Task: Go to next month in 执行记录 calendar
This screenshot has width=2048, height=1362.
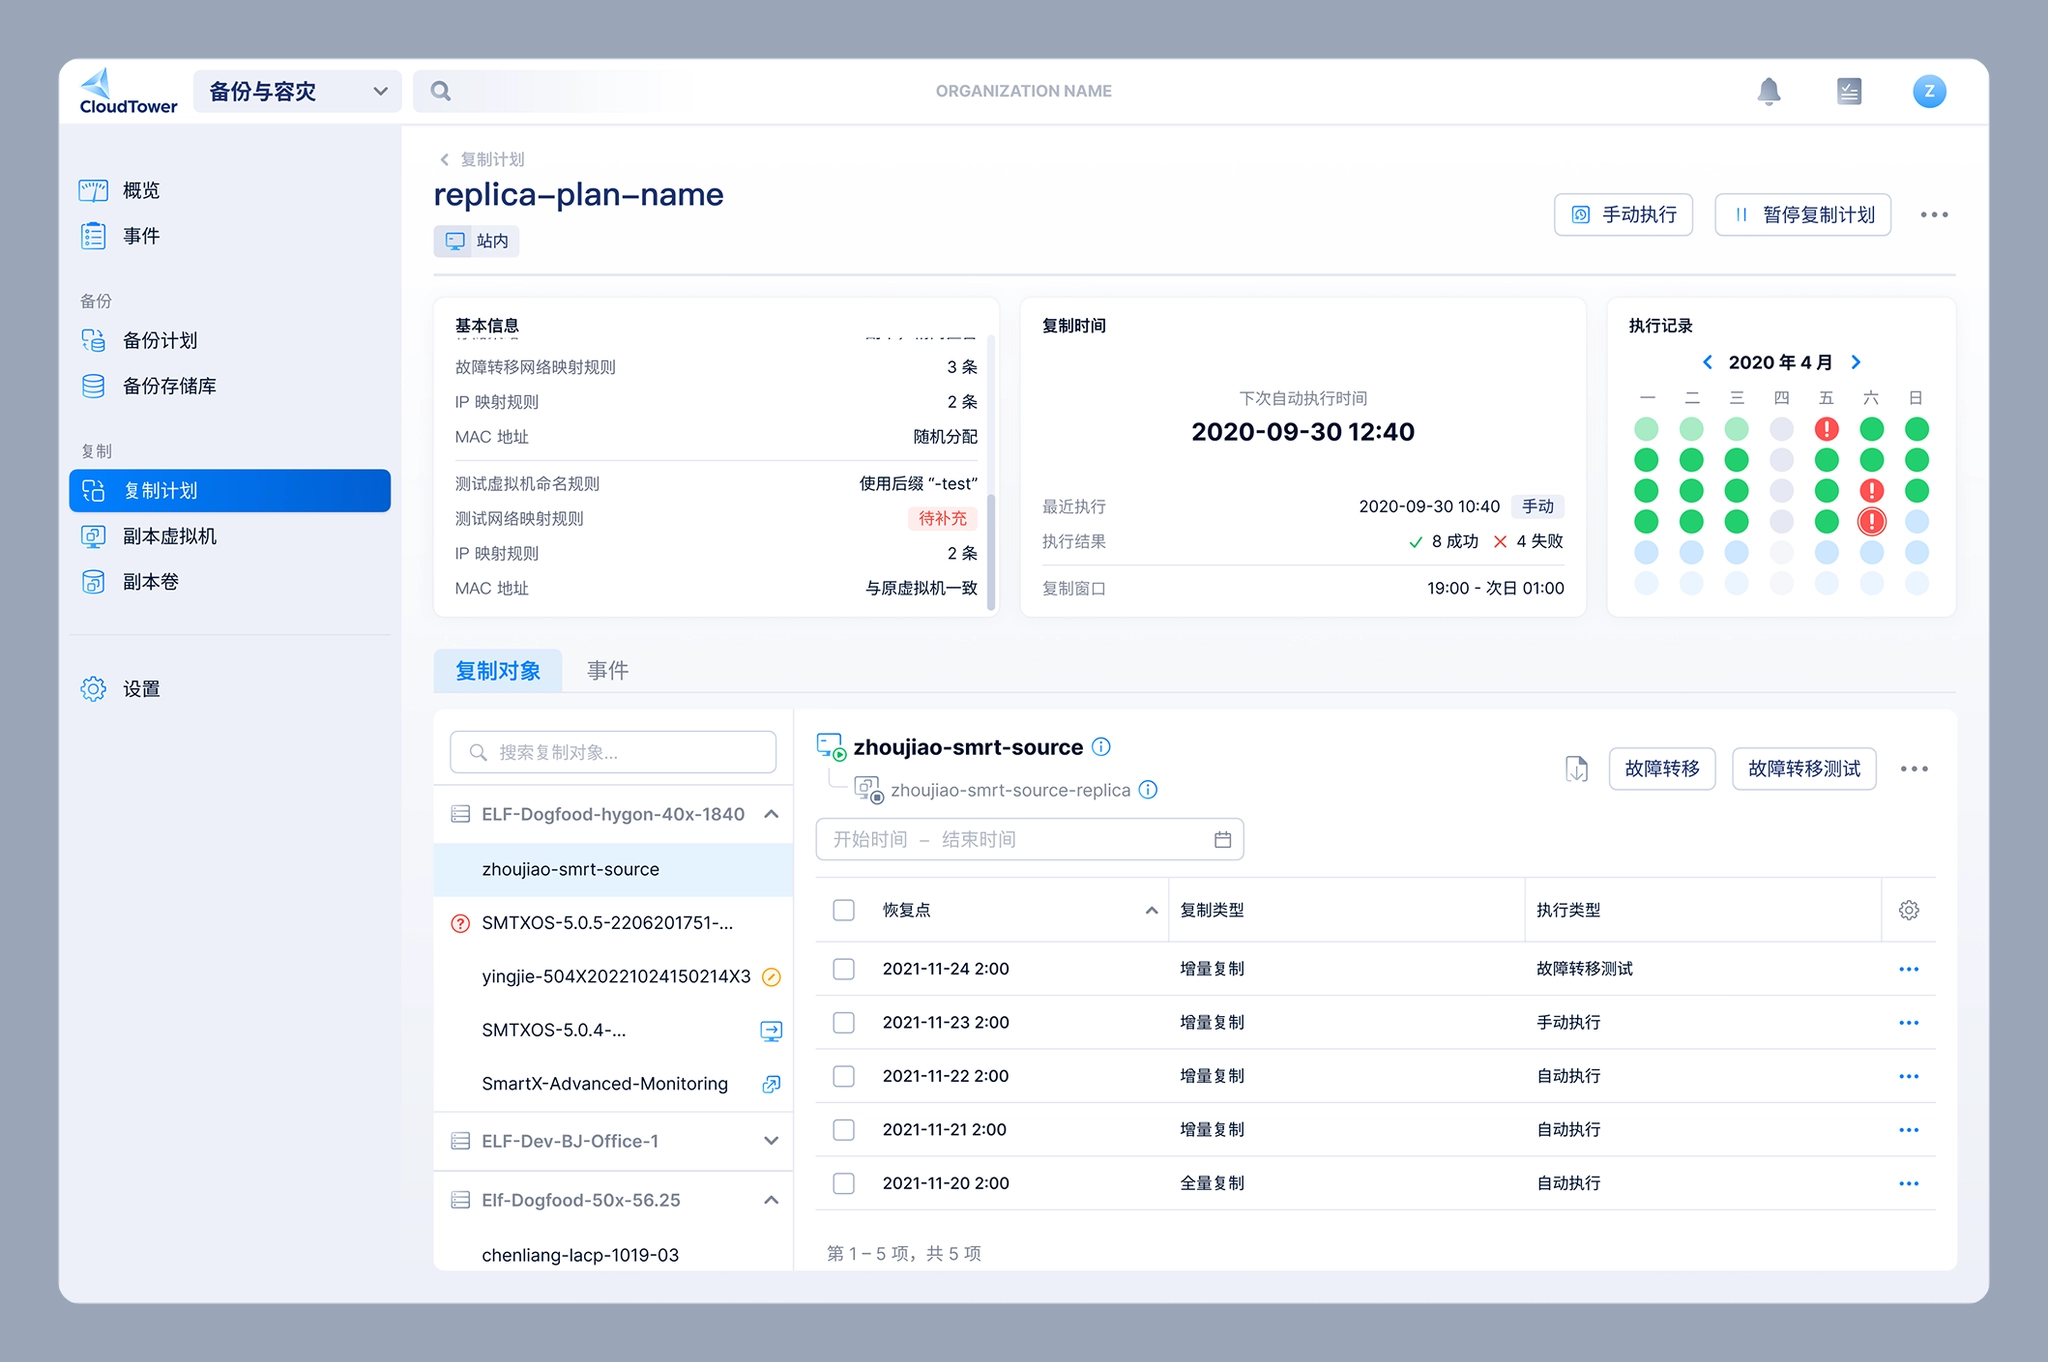Action: (1856, 362)
